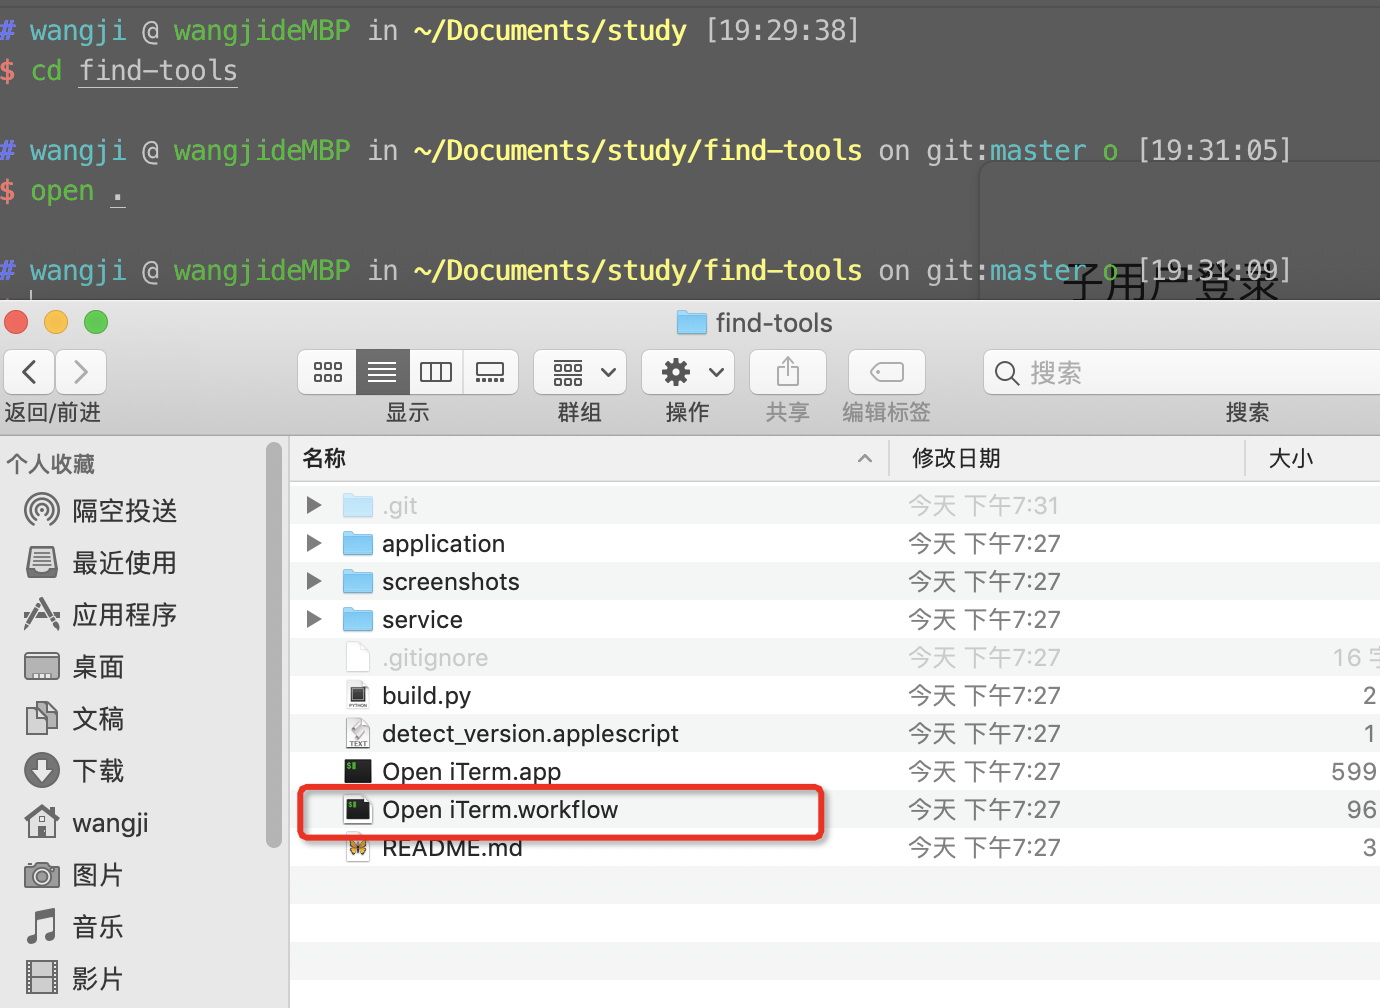
Task: Sort by Name (名称) column header
Action: click(590, 458)
